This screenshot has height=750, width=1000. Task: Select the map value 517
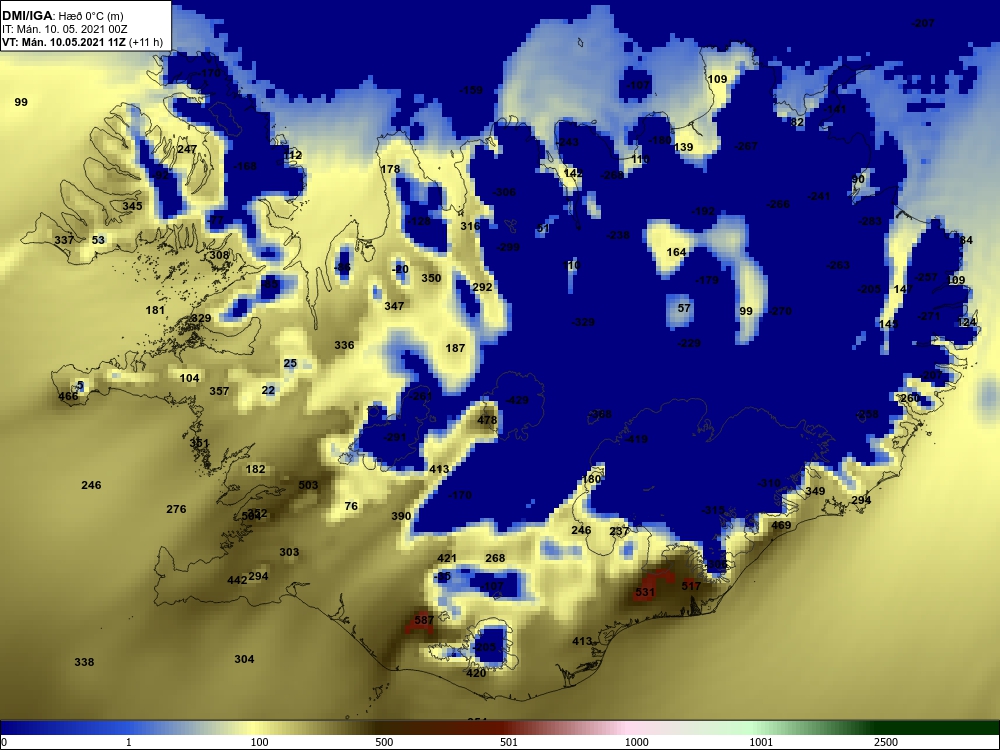691,585
